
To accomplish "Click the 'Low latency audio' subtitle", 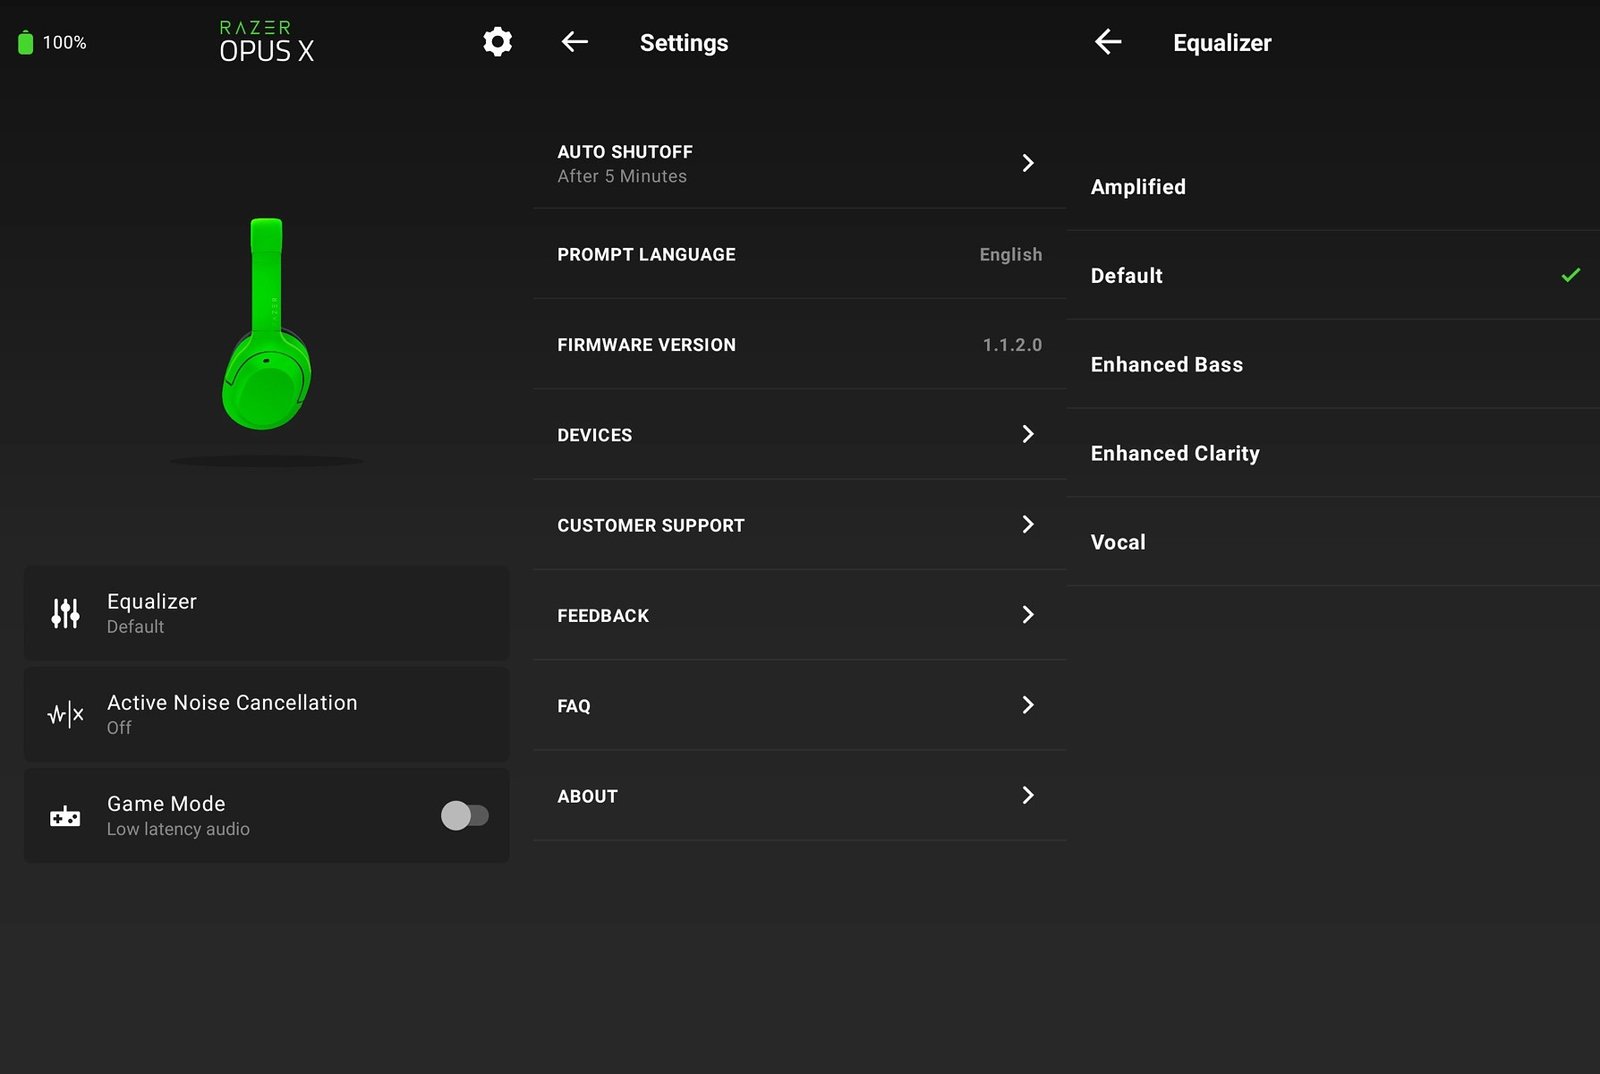I will click(x=178, y=829).
